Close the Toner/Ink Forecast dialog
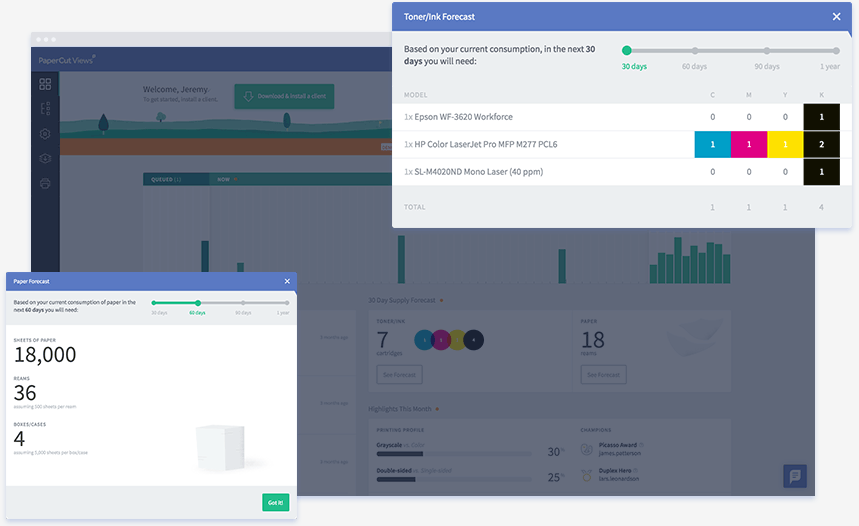859x526 pixels. 837,16
